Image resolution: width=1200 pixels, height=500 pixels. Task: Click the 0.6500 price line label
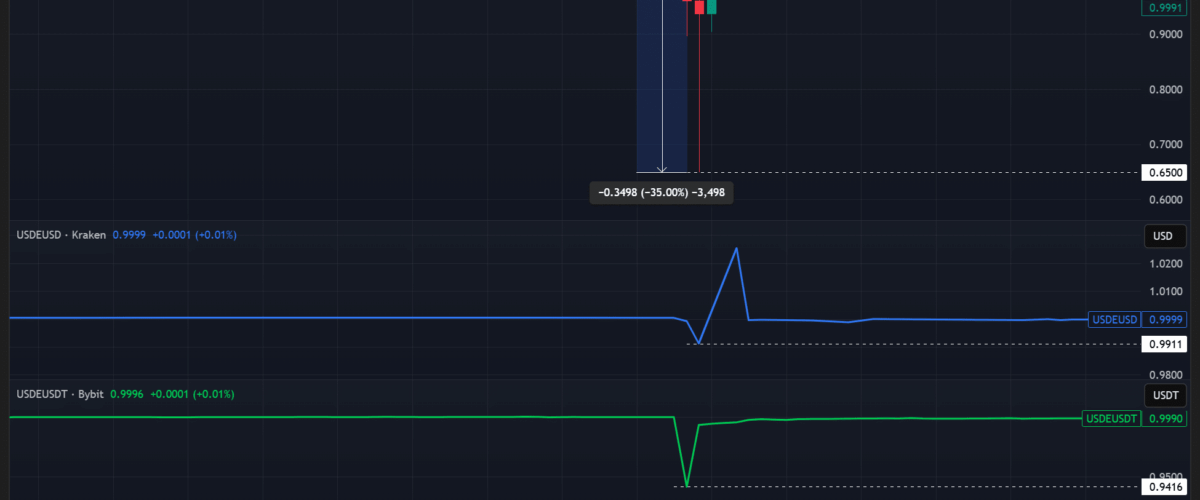click(x=1164, y=173)
